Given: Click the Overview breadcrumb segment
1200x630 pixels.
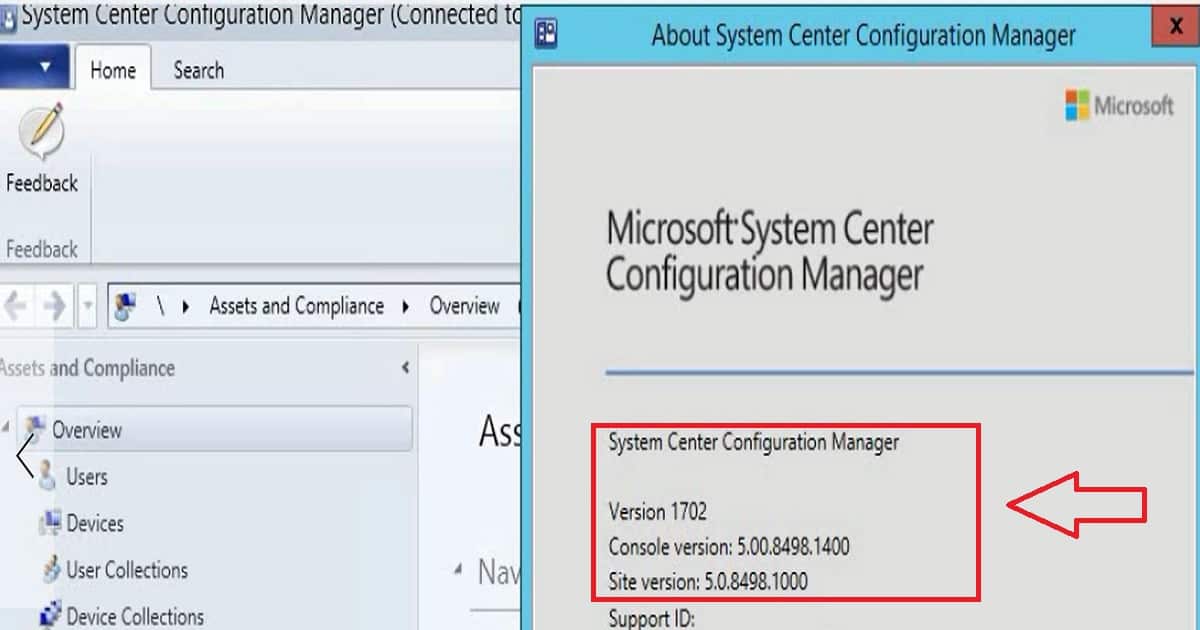Looking at the screenshot, I should pos(464,306).
